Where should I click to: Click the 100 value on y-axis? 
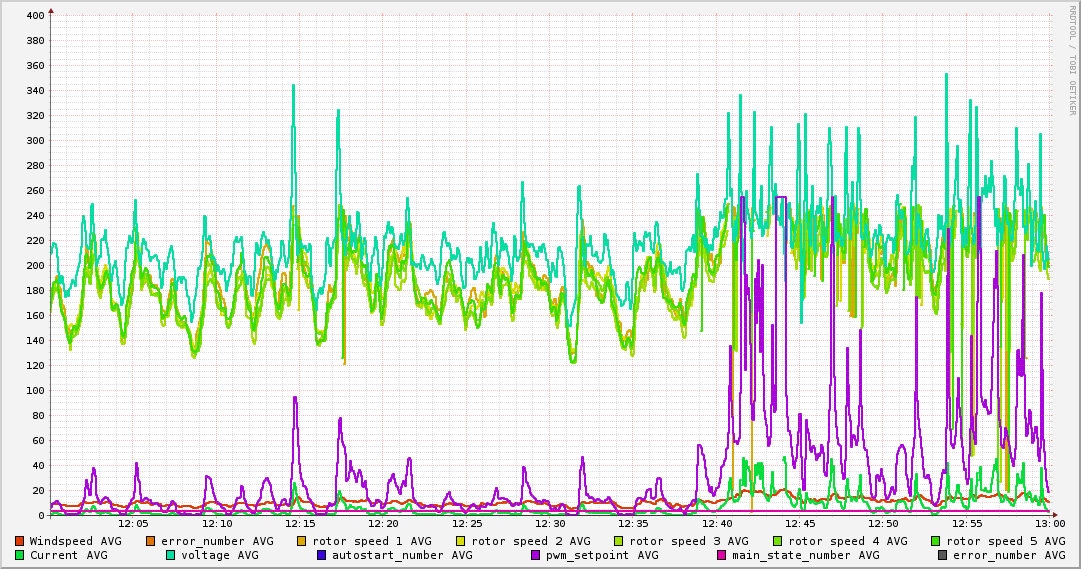click(x=36, y=390)
